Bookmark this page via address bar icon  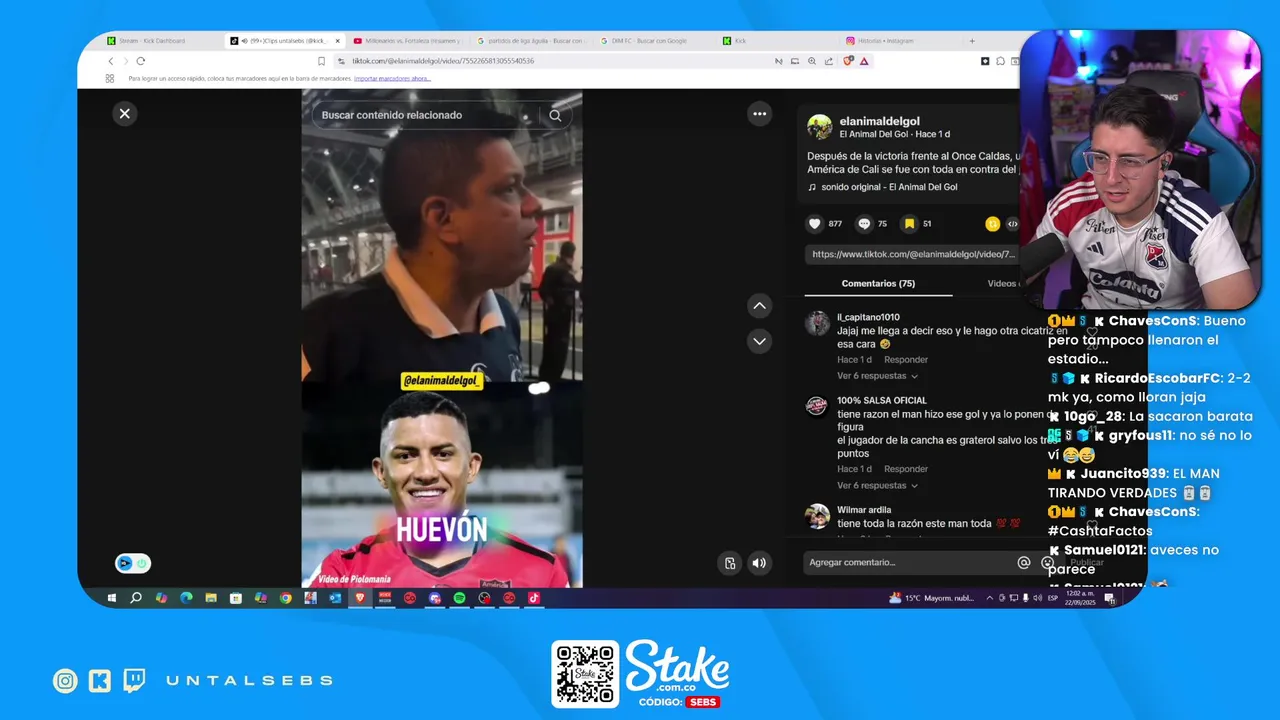tap(321, 61)
